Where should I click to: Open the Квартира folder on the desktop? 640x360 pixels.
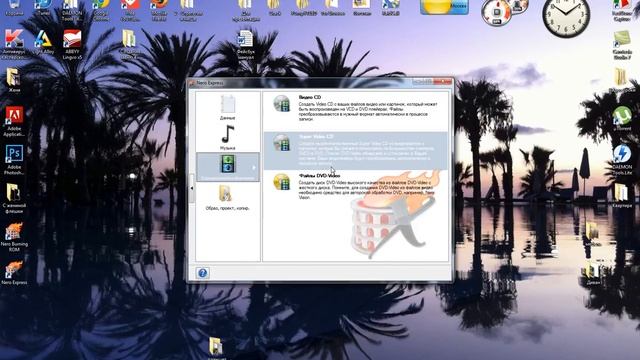click(x=622, y=196)
